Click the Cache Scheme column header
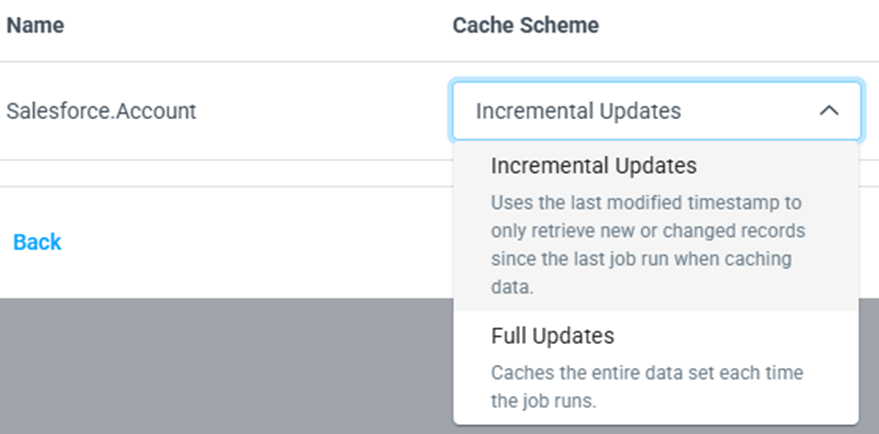 526,26
